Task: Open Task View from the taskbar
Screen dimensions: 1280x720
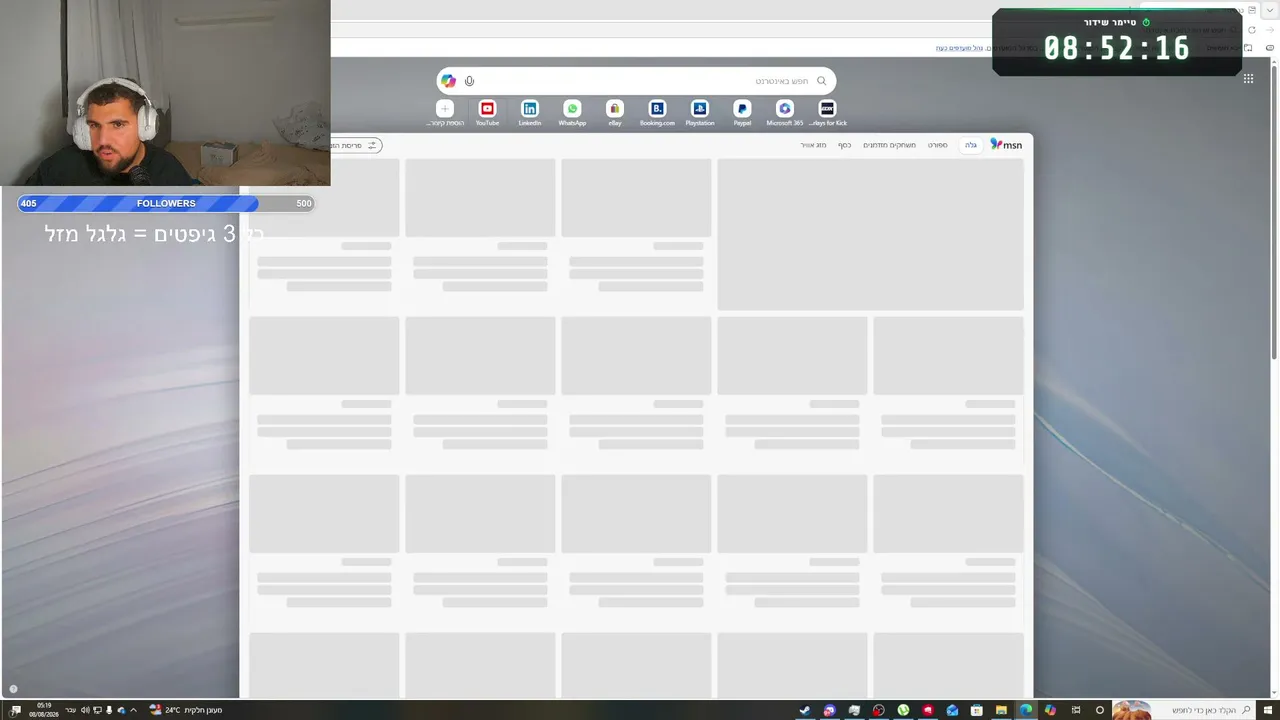Action: pos(1076,710)
